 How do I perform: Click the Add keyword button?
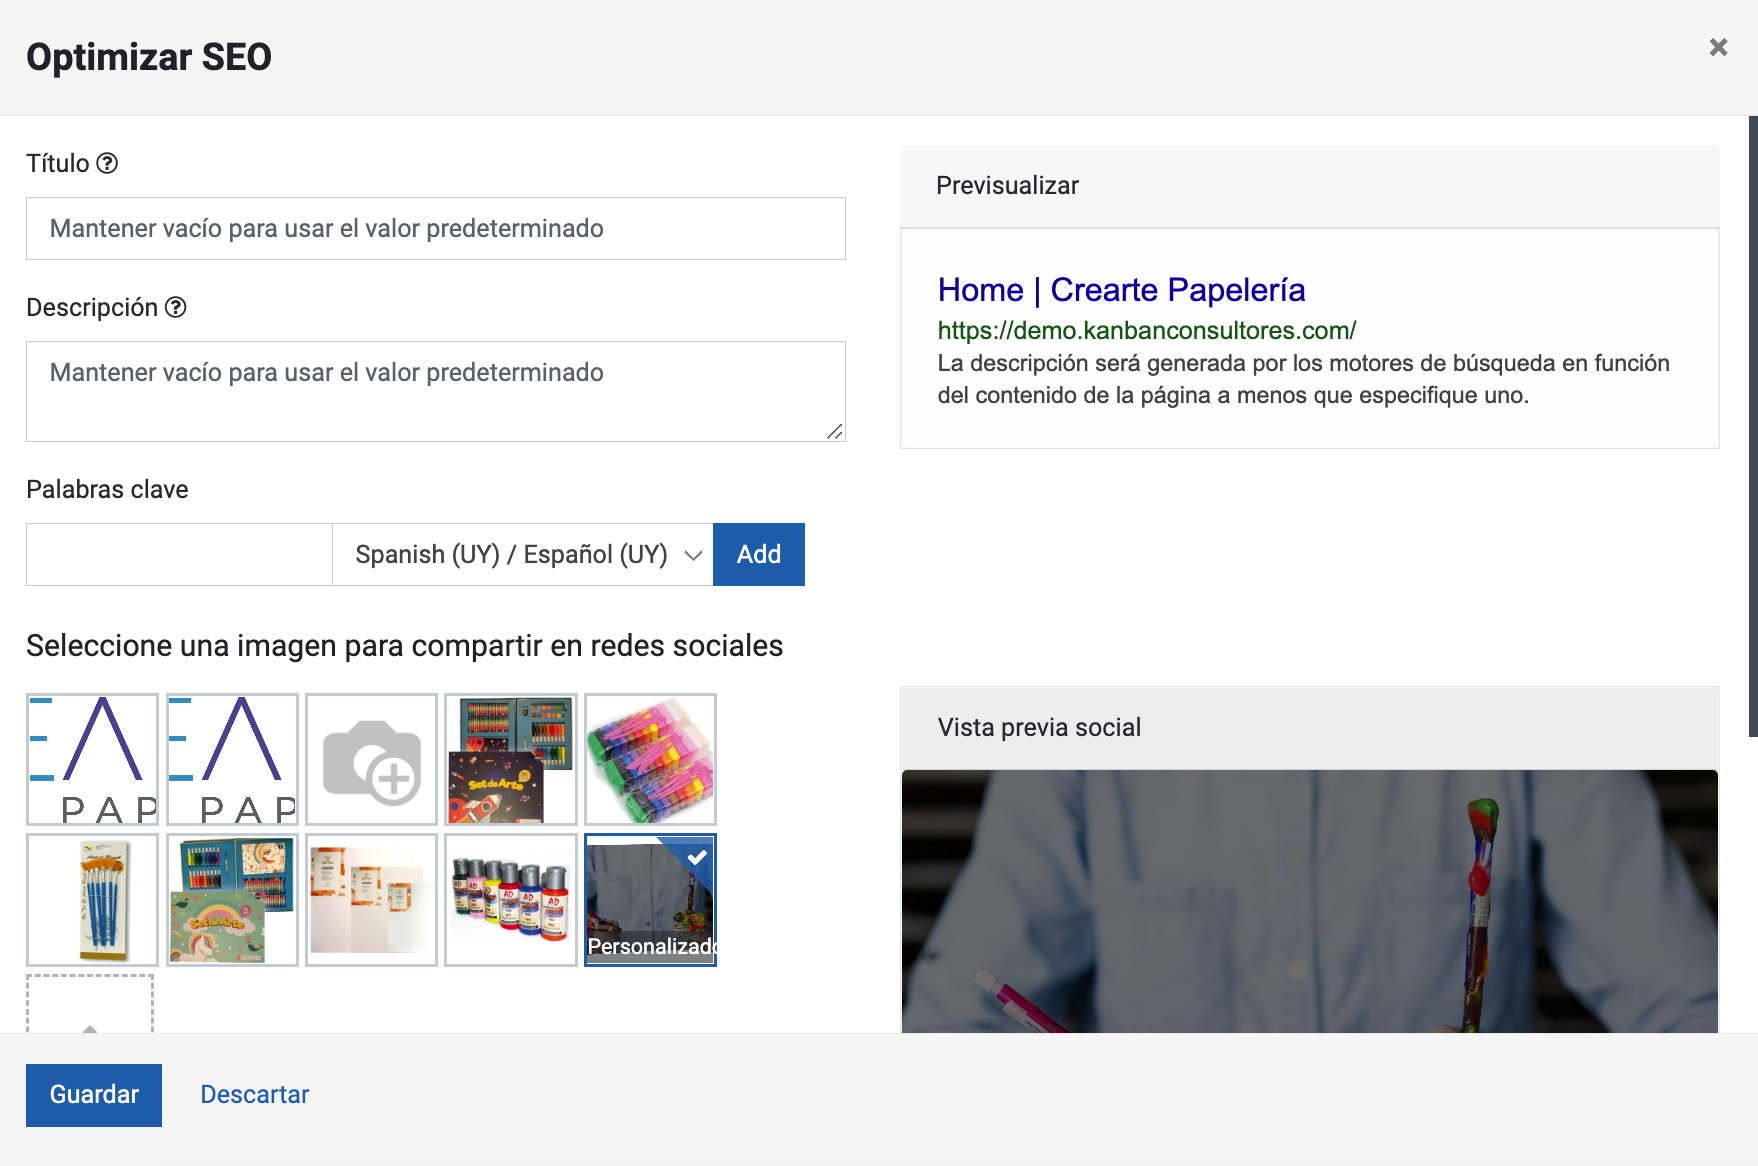[758, 554]
